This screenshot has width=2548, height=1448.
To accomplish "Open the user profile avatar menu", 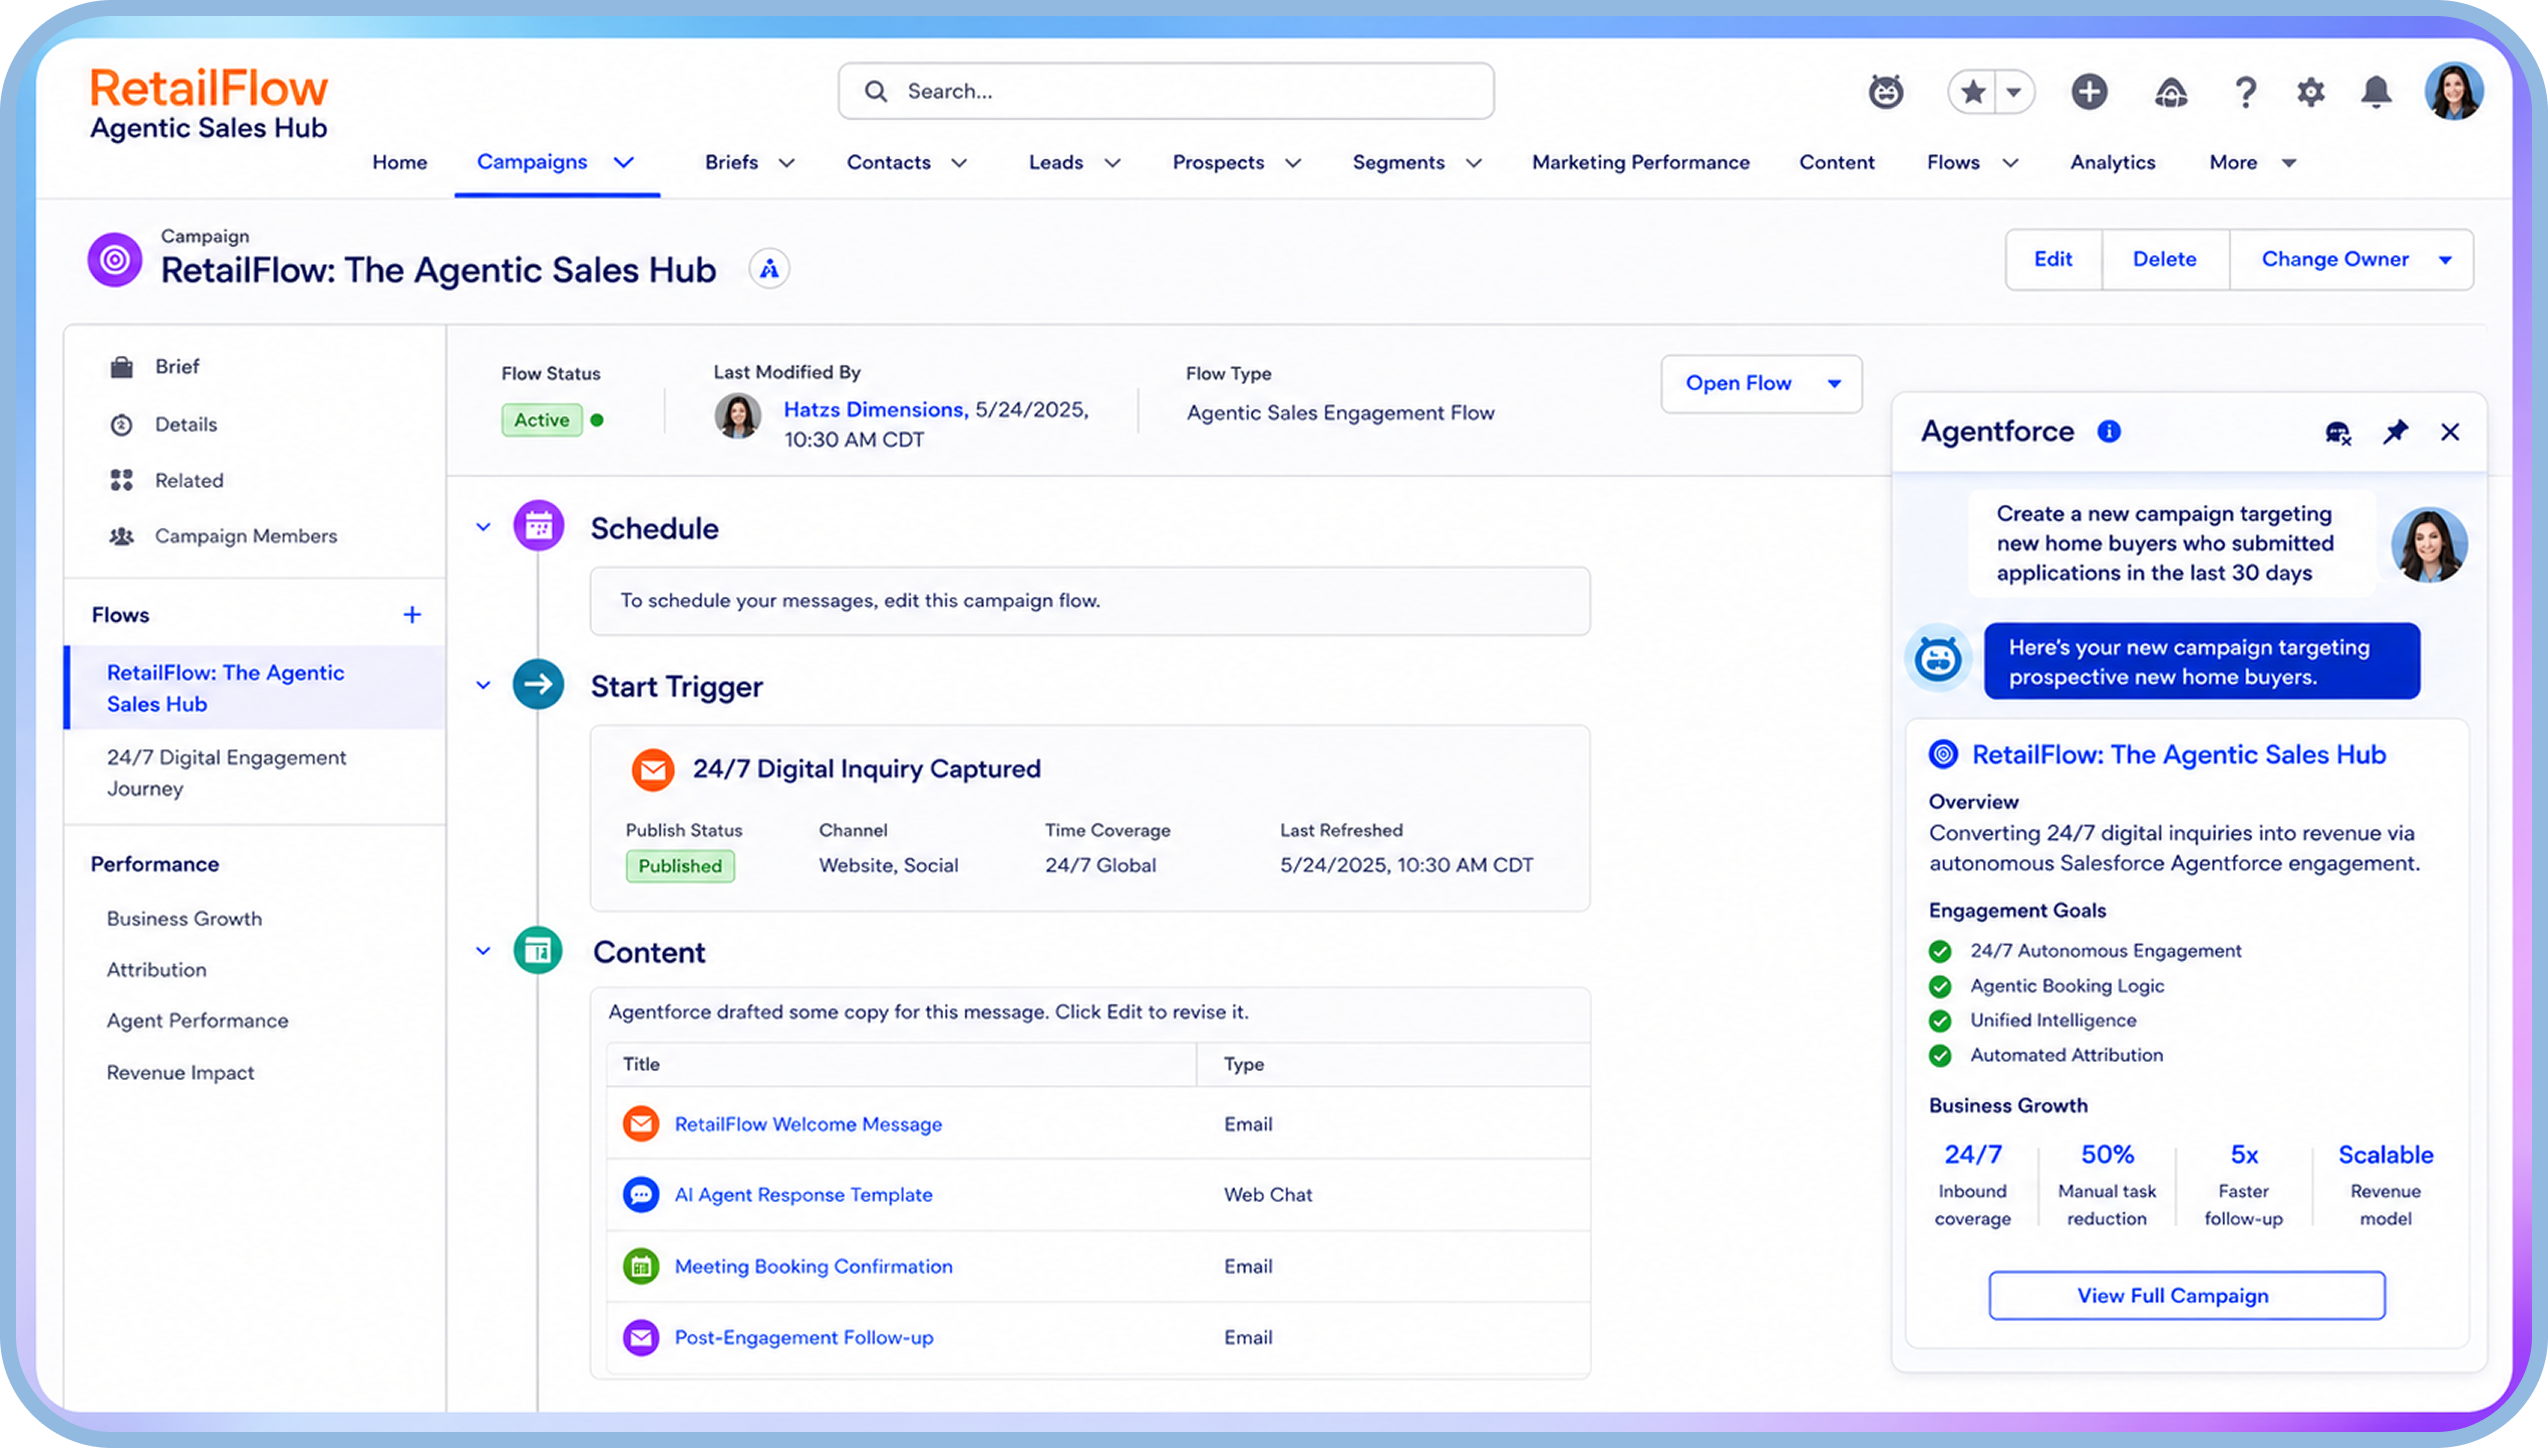I will click(x=2453, y=92).
